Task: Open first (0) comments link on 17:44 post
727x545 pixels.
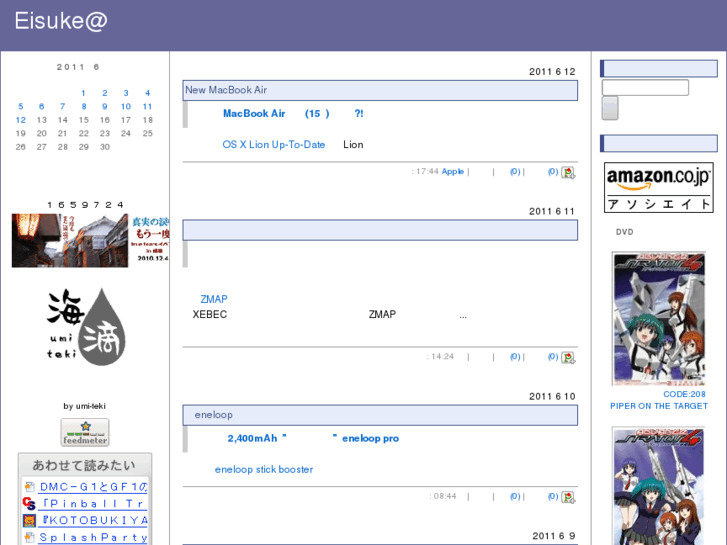Action: tap(515, 172)
